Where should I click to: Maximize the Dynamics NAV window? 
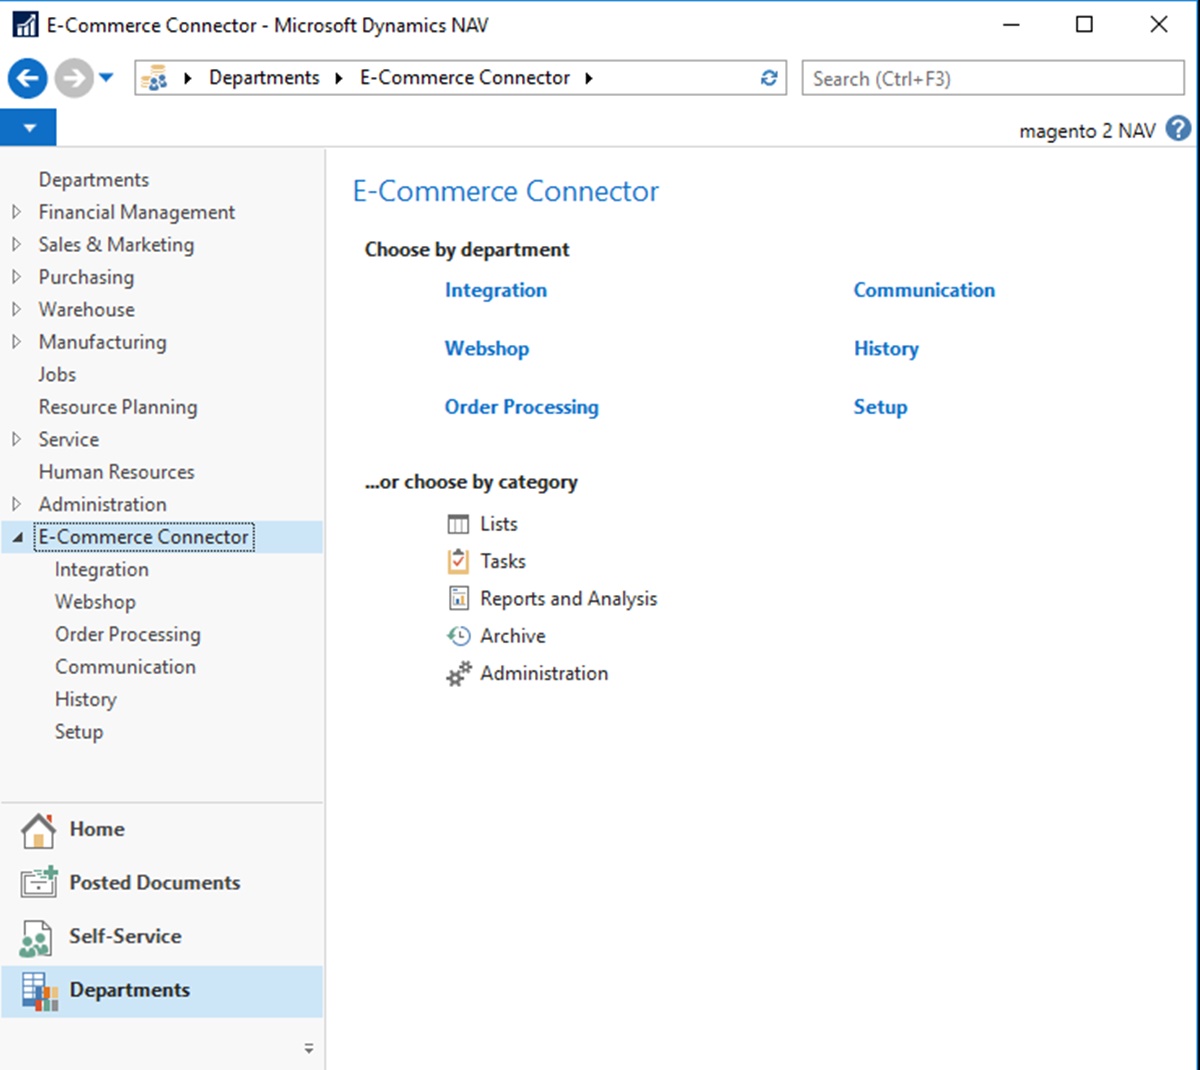(1084, 25)
